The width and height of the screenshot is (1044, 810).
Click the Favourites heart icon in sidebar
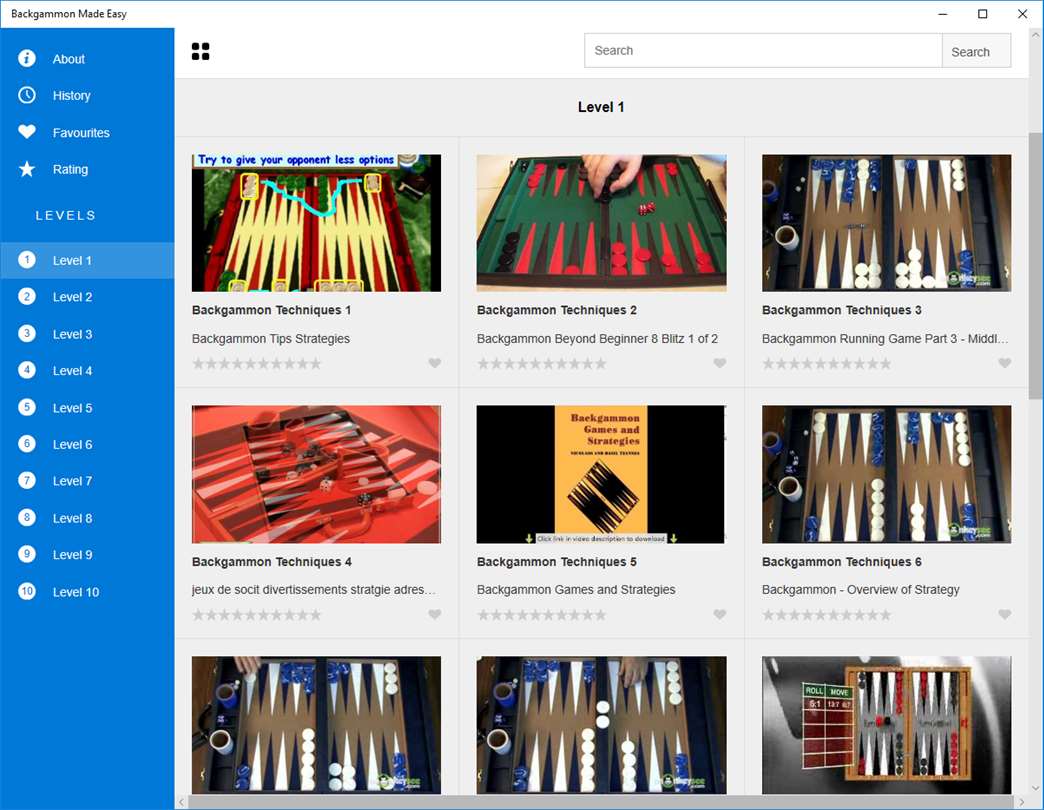coord(27,132)
